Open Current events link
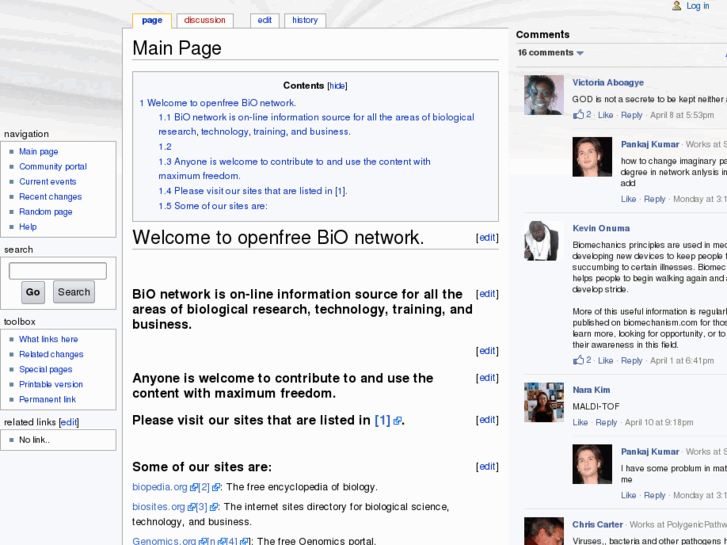The height and width of the screenshot is (545, 727). click(x=47, y=182)
